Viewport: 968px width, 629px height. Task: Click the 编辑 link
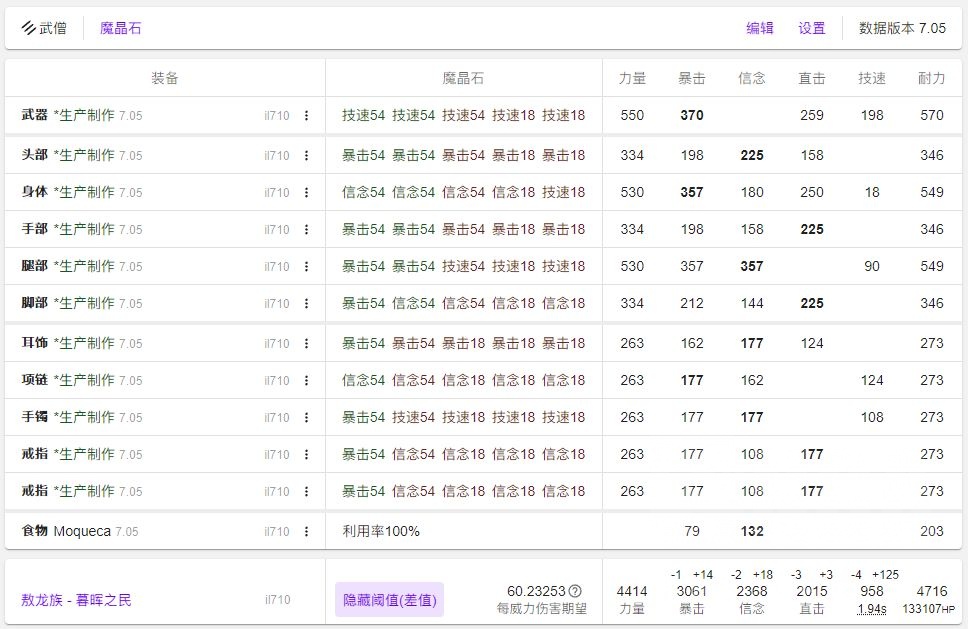coord(760,28)
